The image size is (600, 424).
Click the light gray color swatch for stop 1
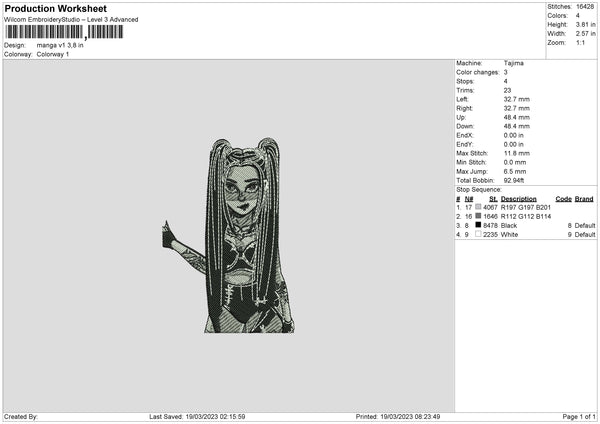(x=478, y=207)
